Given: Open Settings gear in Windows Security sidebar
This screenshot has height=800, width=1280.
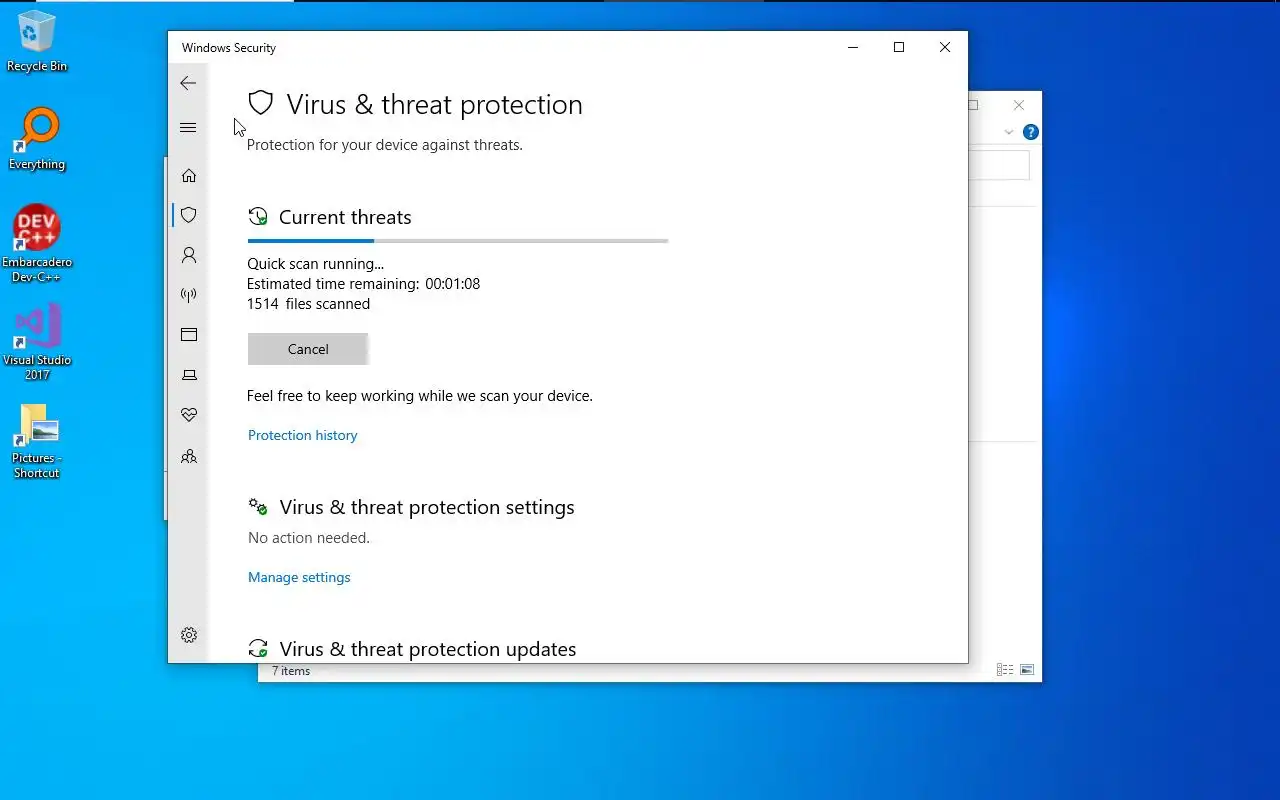Looking at the screenshot, I should click(x=189, y=635).
